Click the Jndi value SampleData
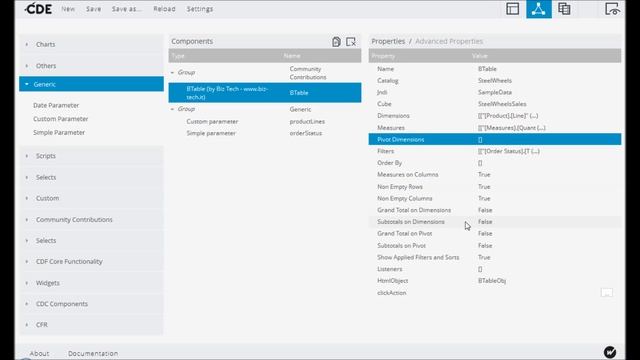The height and width of the screenshot is (360, 640). click(495, 92)
